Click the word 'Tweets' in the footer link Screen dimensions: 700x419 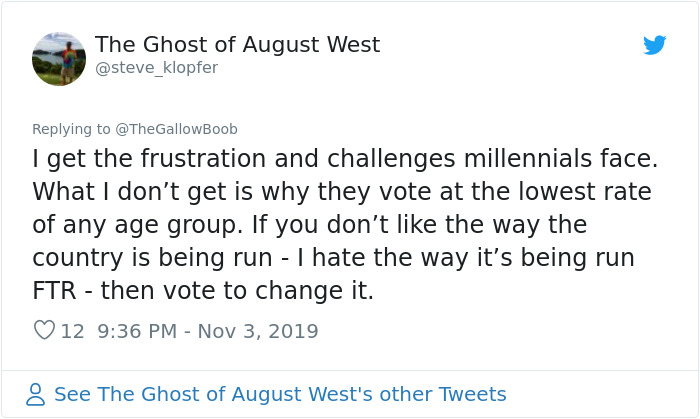click(472, 394)
